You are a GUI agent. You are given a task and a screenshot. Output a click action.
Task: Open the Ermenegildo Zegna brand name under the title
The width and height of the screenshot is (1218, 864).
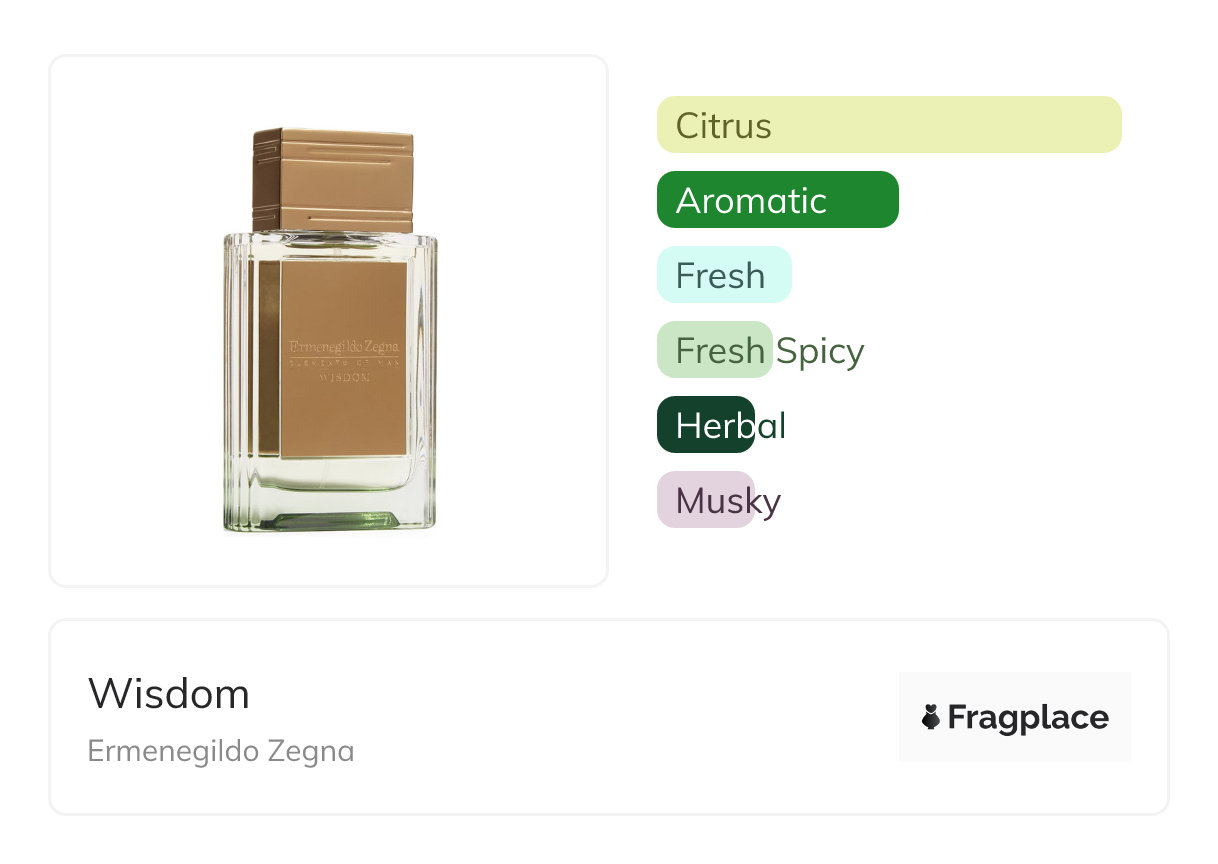coord(221,751)
